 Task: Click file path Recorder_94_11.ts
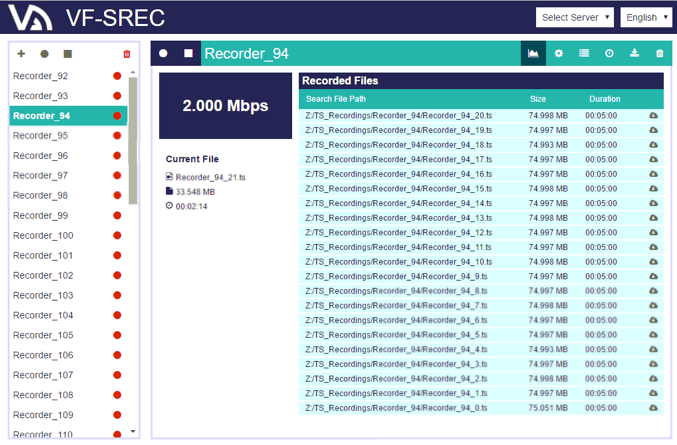click(x=398, y=247)
